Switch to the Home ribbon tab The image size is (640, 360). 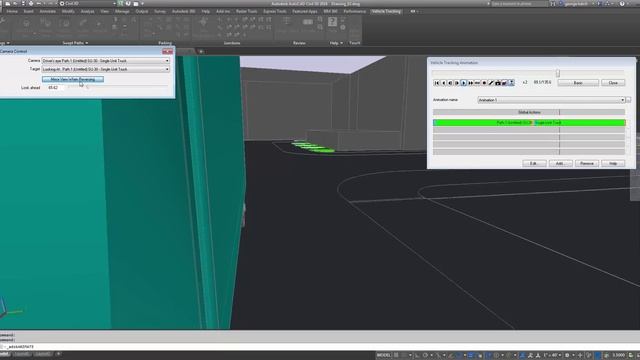tap(12, 11)
